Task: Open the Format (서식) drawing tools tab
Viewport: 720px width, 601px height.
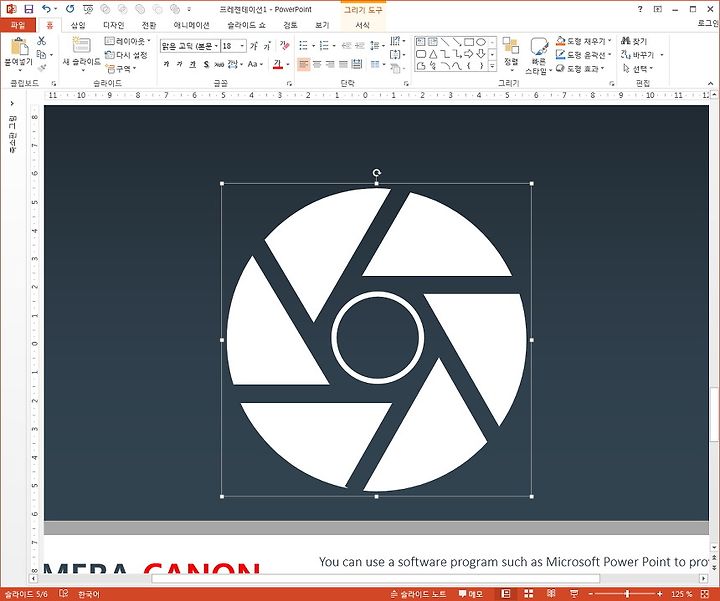Action: tap(363, 25)
